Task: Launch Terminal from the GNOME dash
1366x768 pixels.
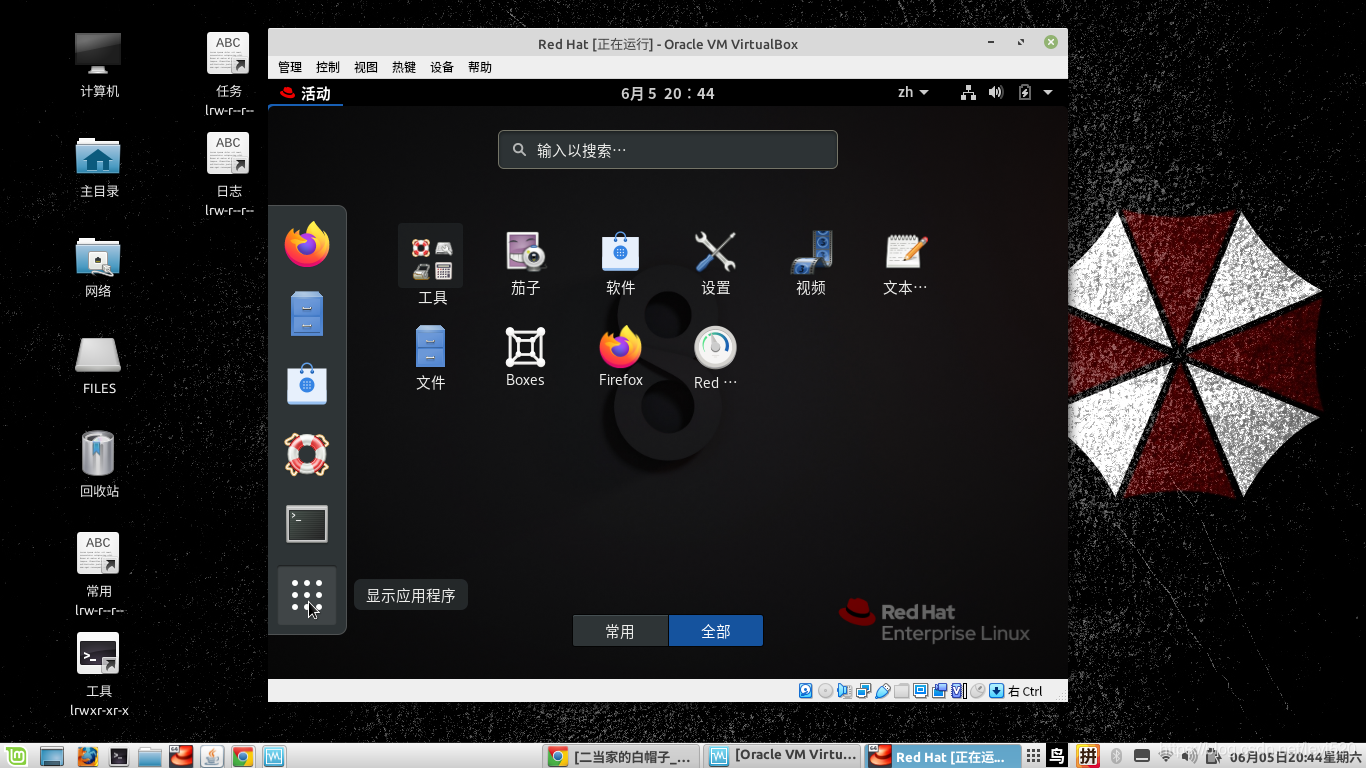Action: tap(307, 524)
